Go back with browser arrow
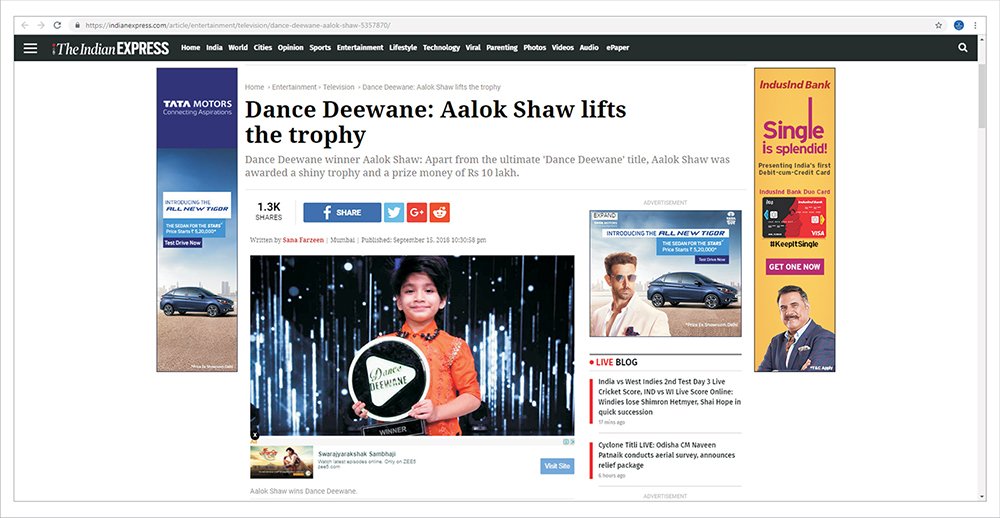 [x=24, y=25]
